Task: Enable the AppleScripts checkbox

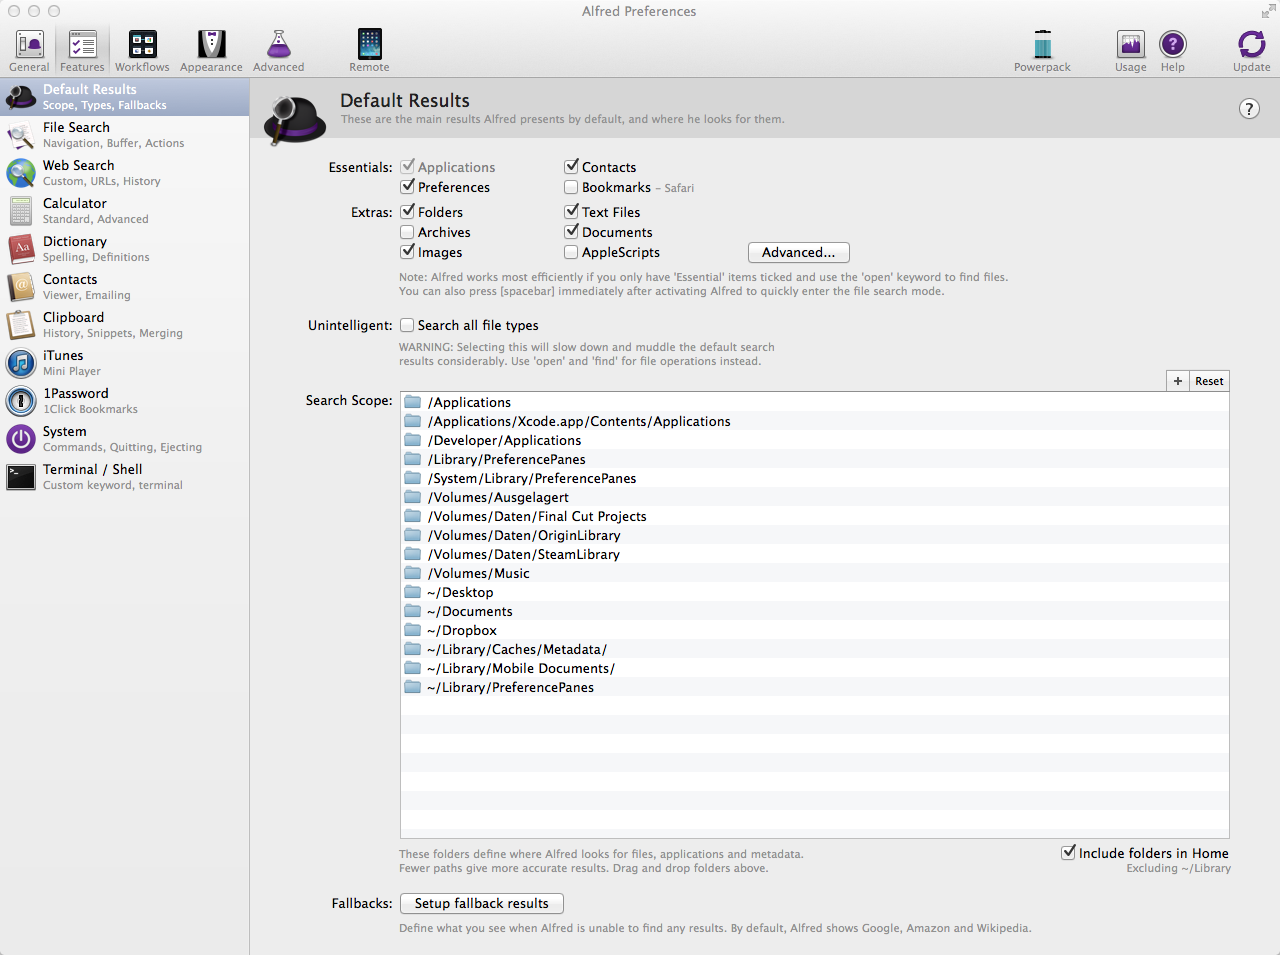Action: click(571, 252)
